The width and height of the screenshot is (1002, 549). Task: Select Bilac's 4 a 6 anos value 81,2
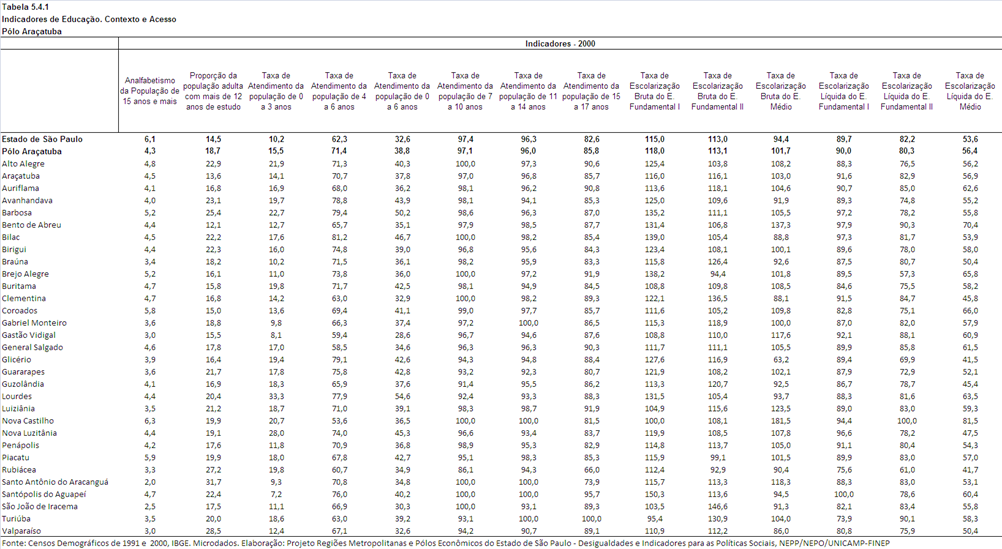pyautogui.click(x=339, y=237)
